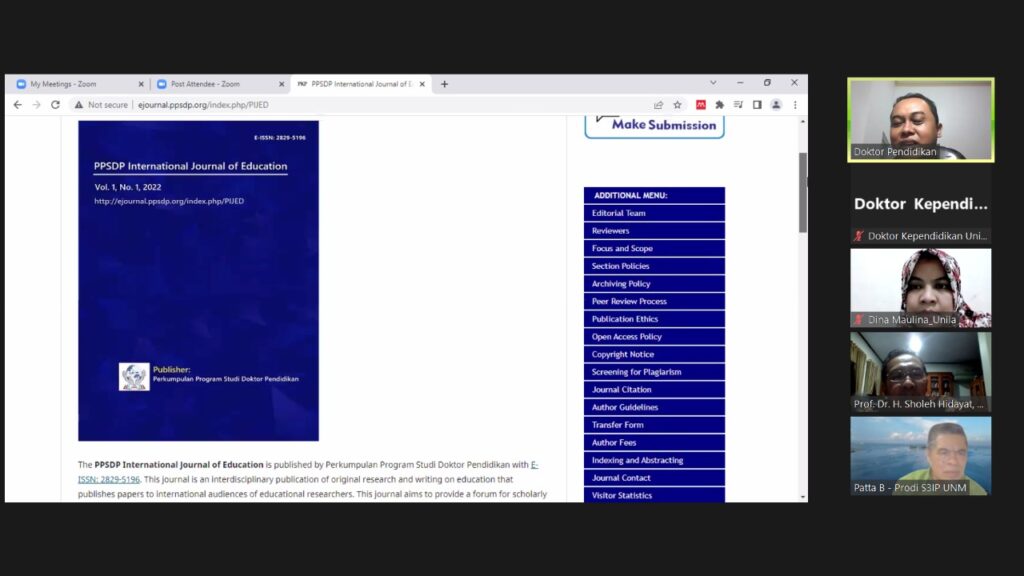Open Chrome profile avatar icon
Viewport: 1024px width, 576px height.
[x=775, y=105]
